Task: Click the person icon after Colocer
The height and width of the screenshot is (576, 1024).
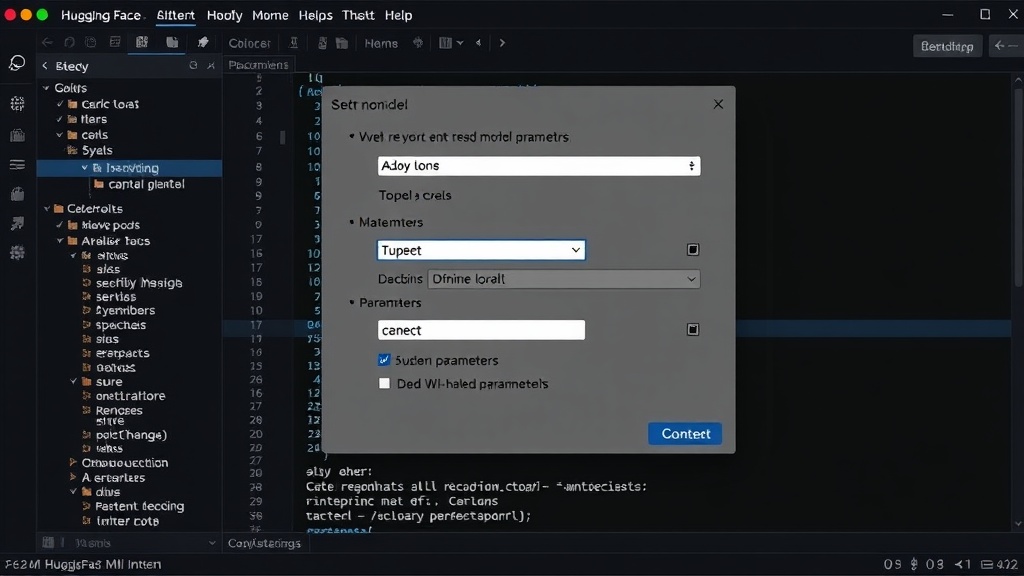Action: click(294, 43)
